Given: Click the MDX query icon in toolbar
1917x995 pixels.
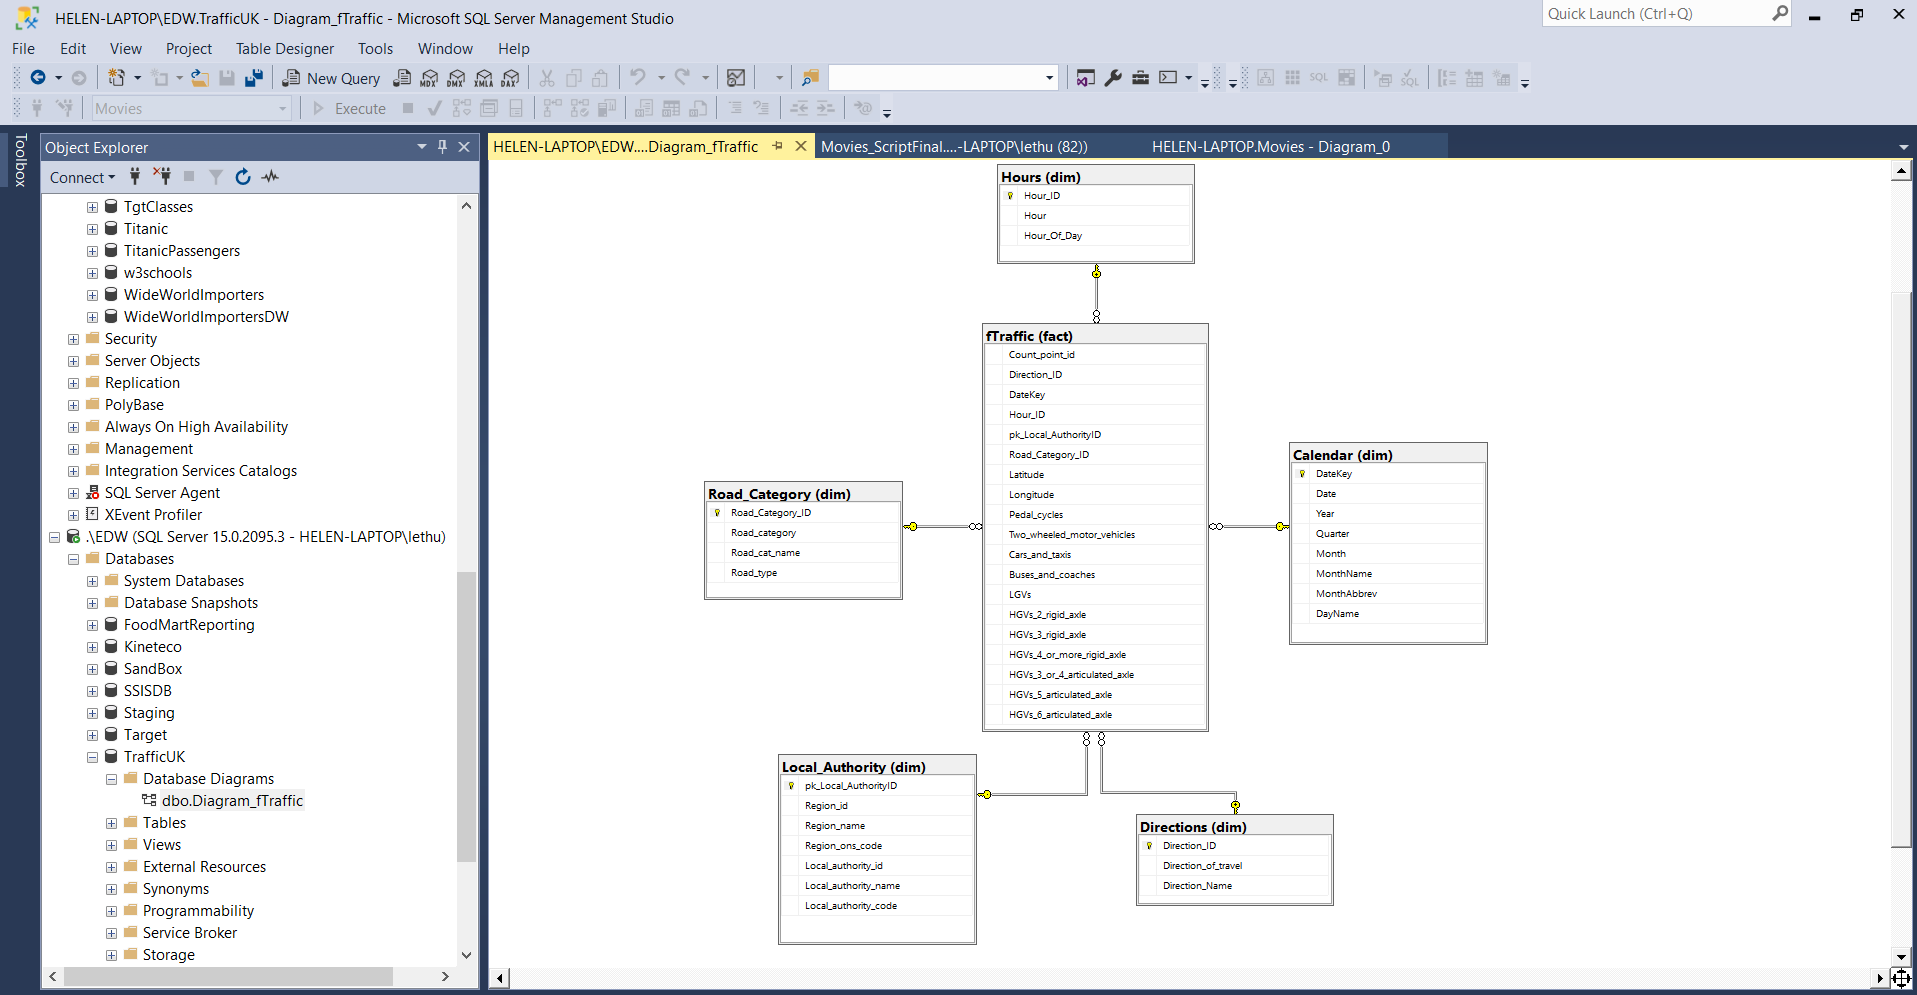Looking at the screenshot, I should coord(429,78).
